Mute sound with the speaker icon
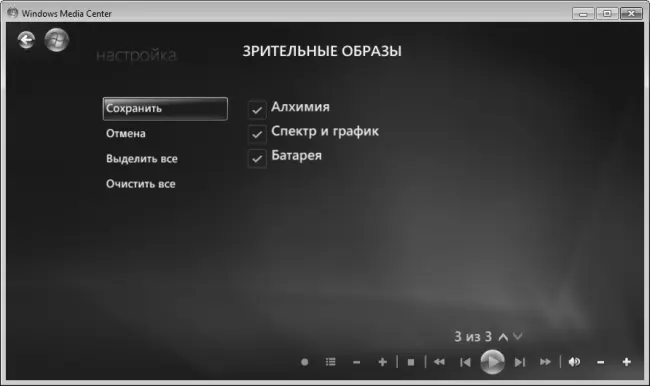Image resolution: width=650 pixels, height=386 pixels. (574, 362)
